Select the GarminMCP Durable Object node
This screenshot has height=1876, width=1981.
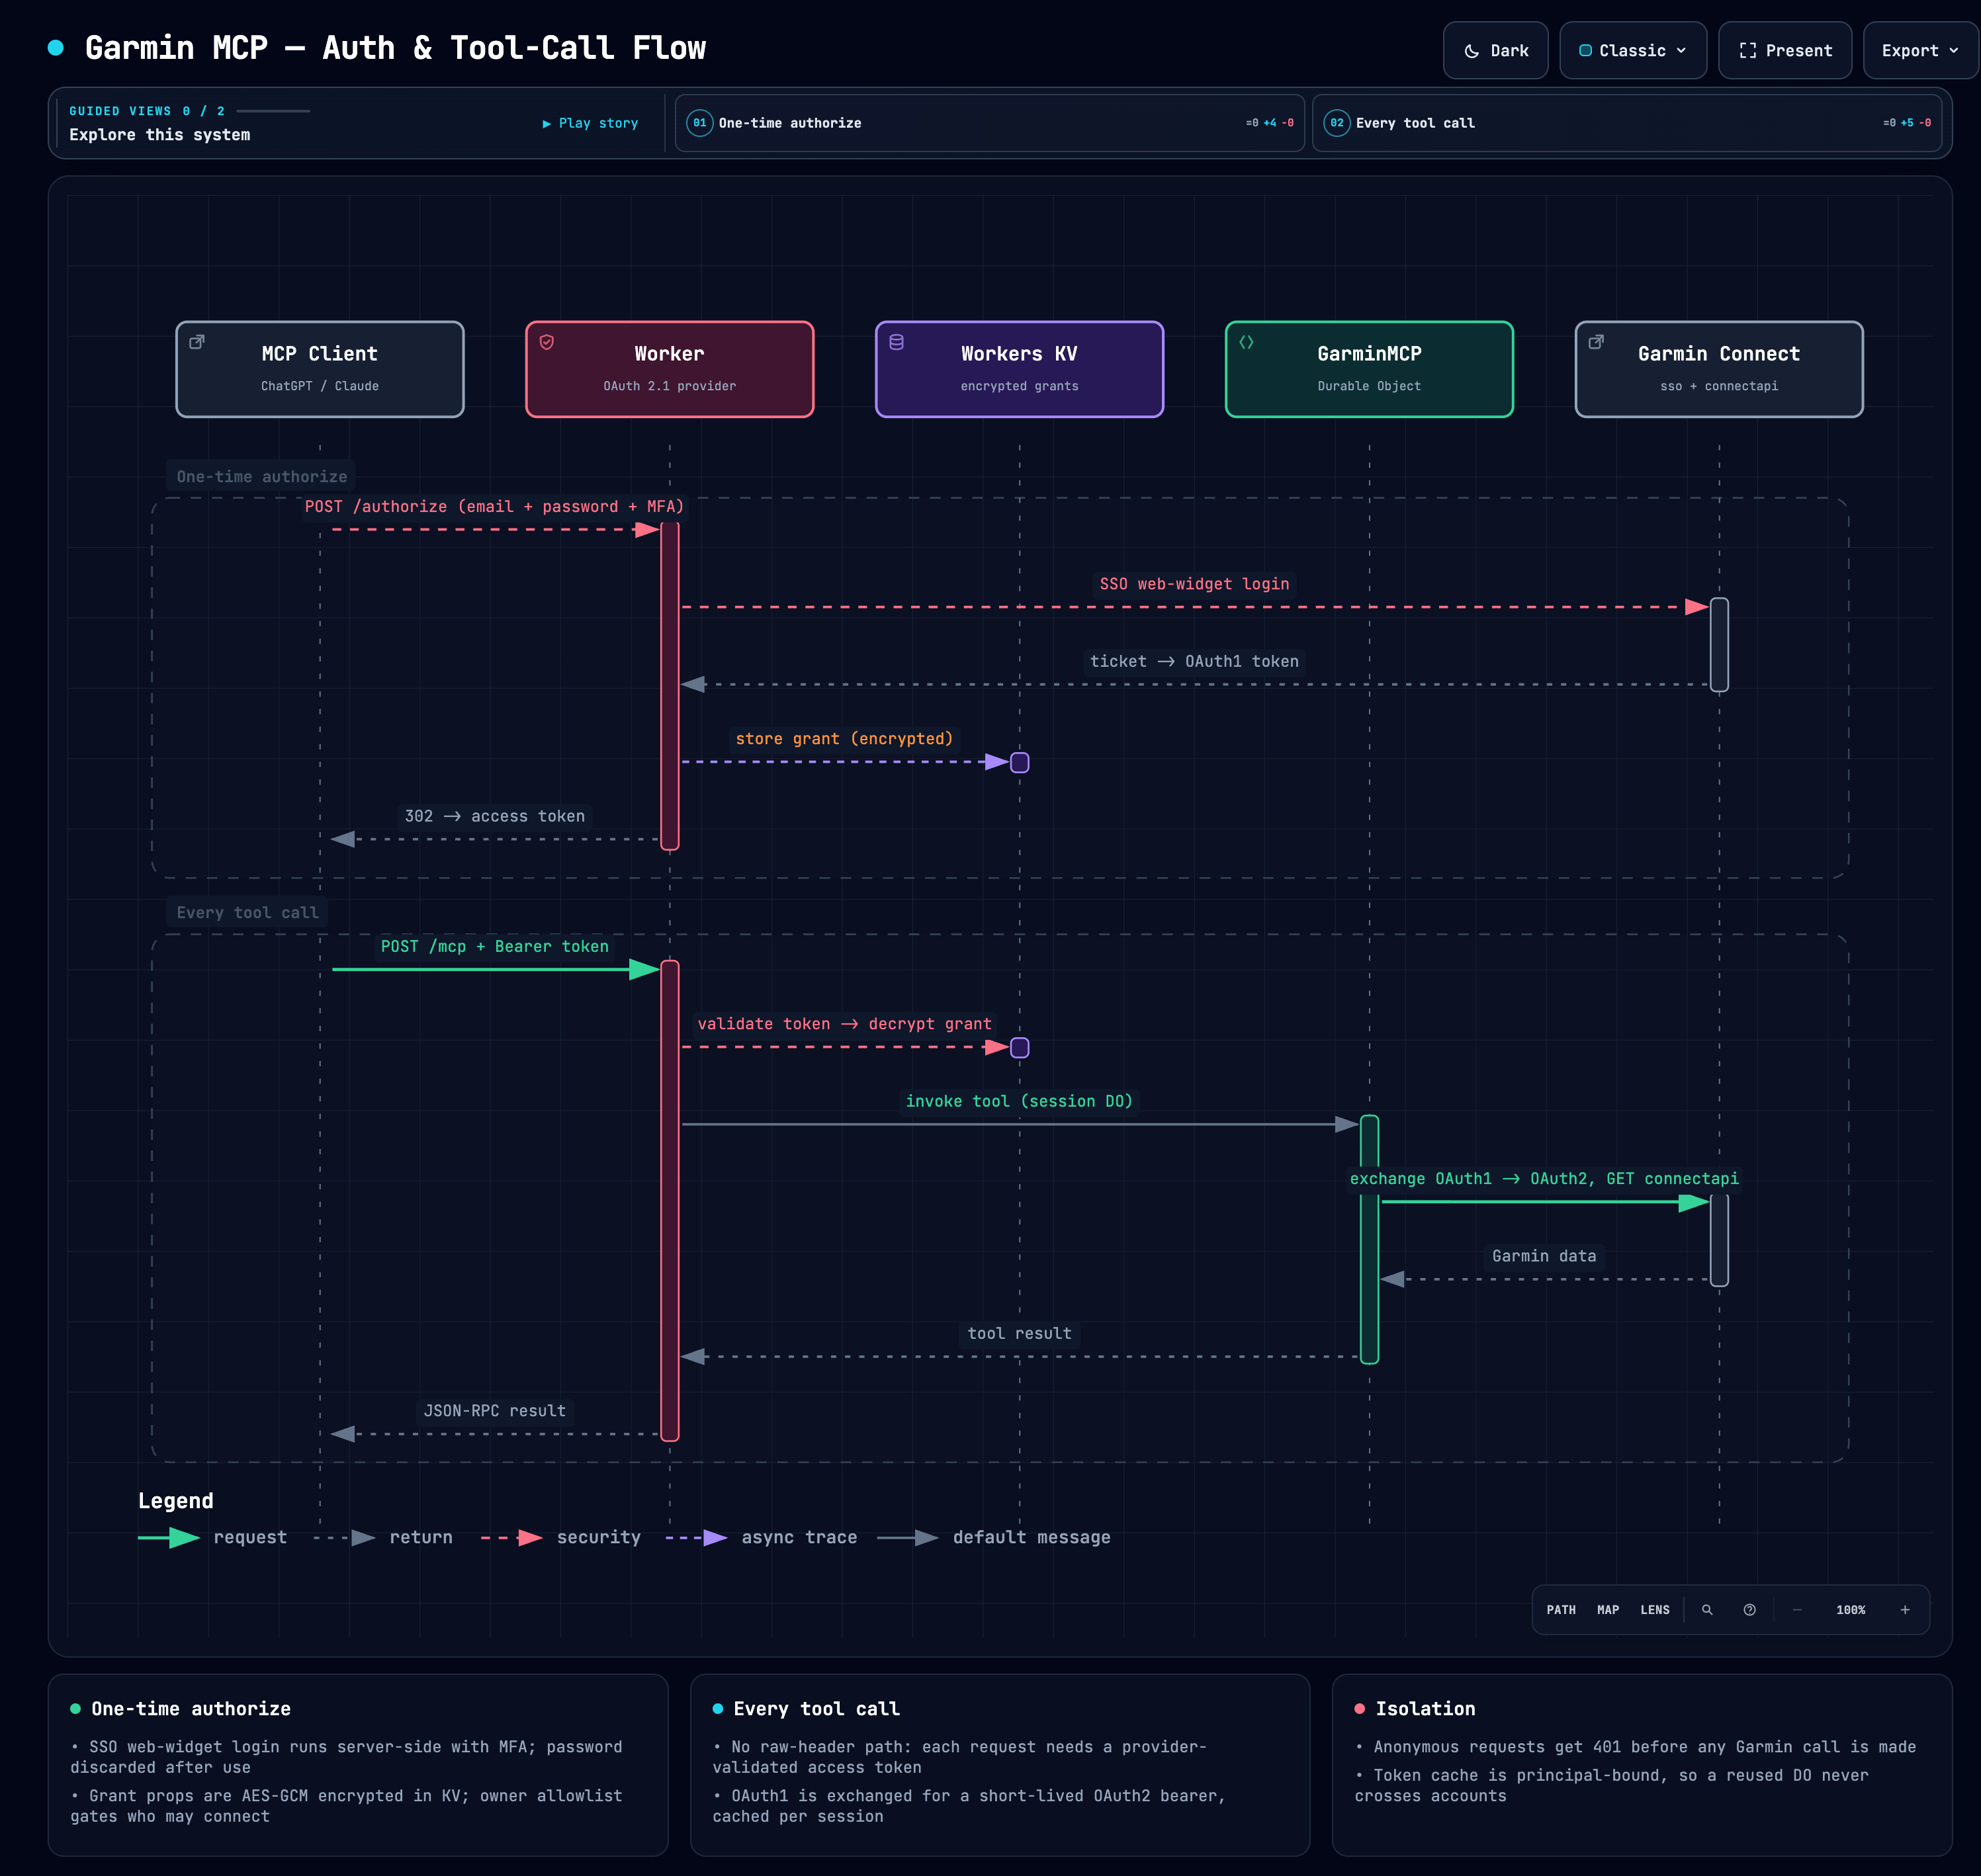1370,369
